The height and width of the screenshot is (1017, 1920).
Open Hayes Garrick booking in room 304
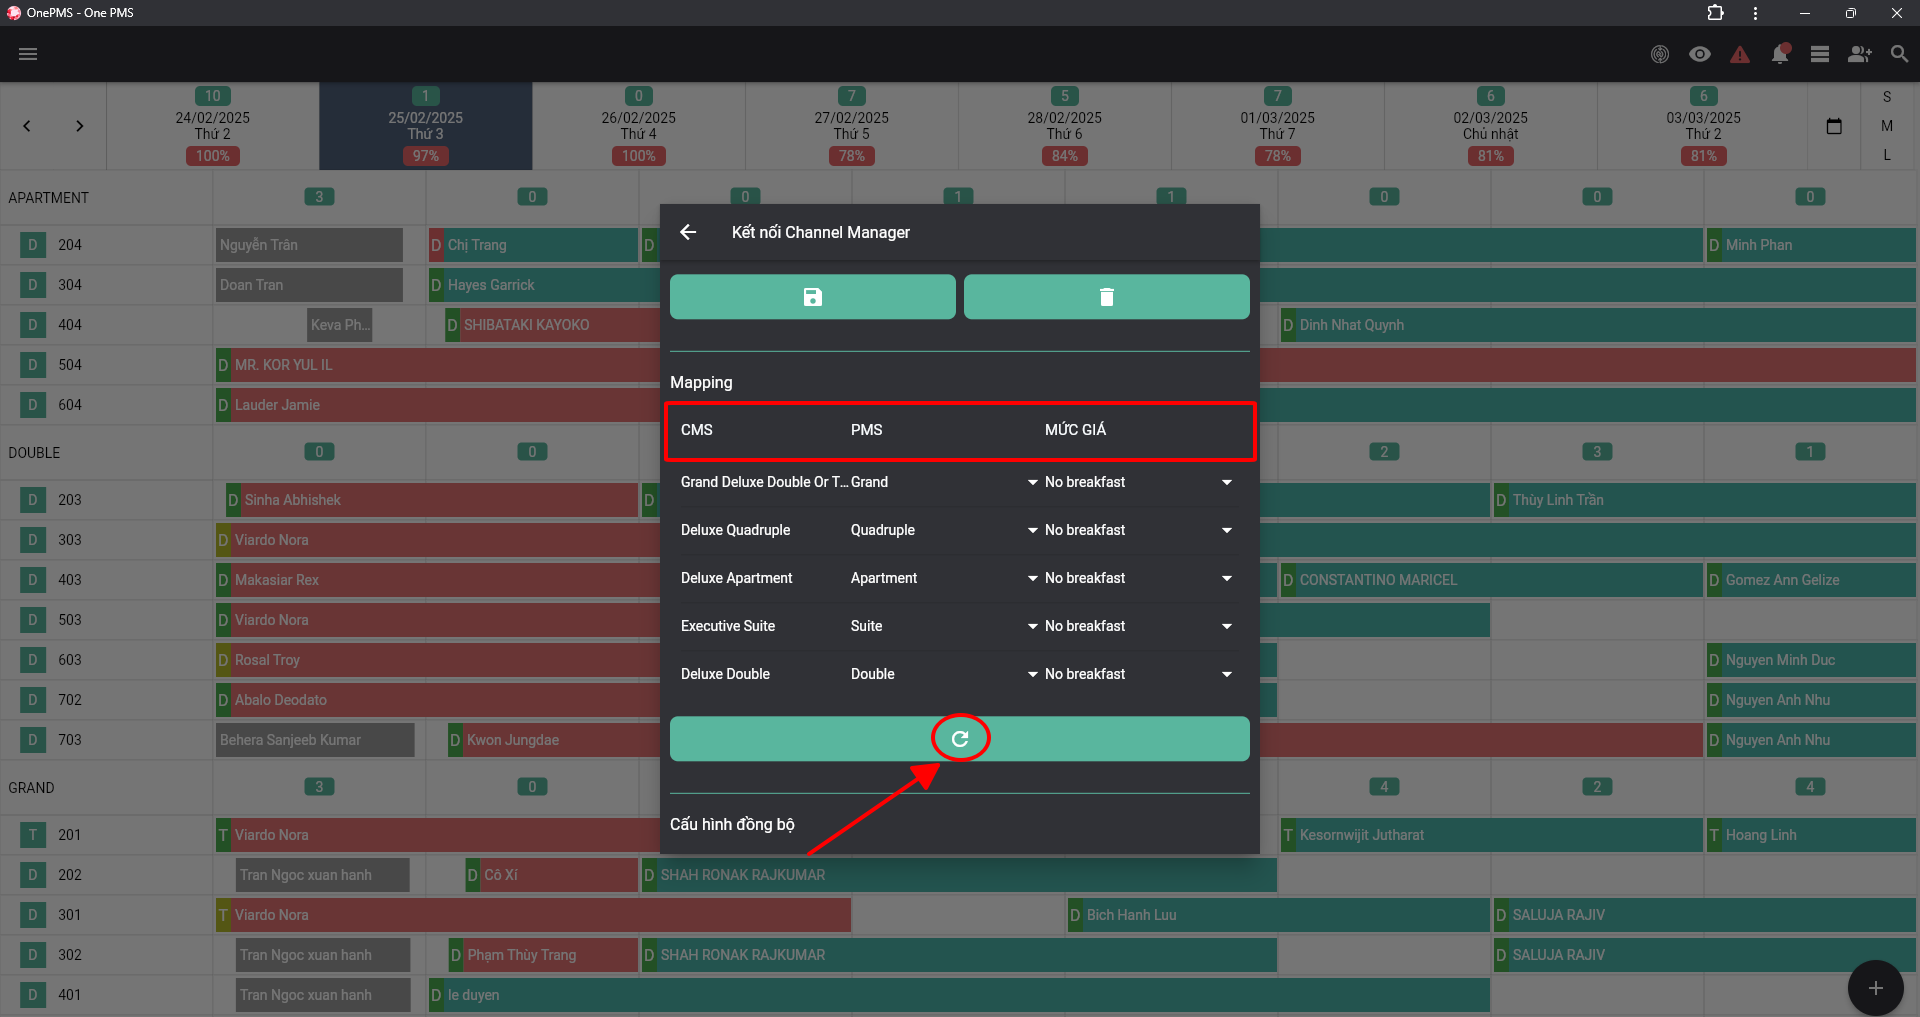pos(544,285)
